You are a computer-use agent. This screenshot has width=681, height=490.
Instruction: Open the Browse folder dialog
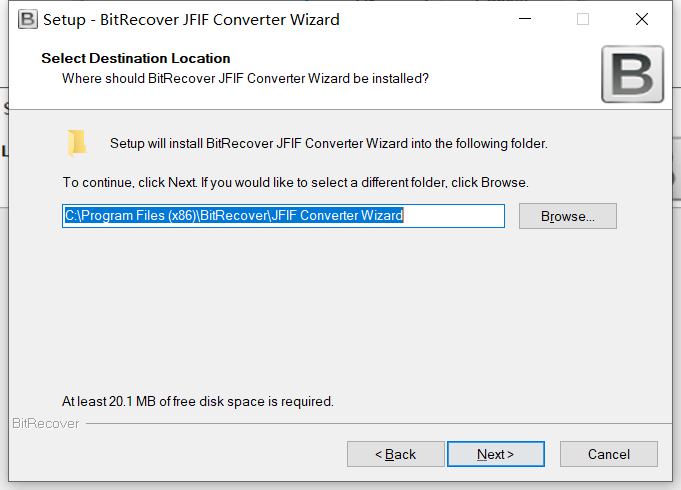[568, 216]
